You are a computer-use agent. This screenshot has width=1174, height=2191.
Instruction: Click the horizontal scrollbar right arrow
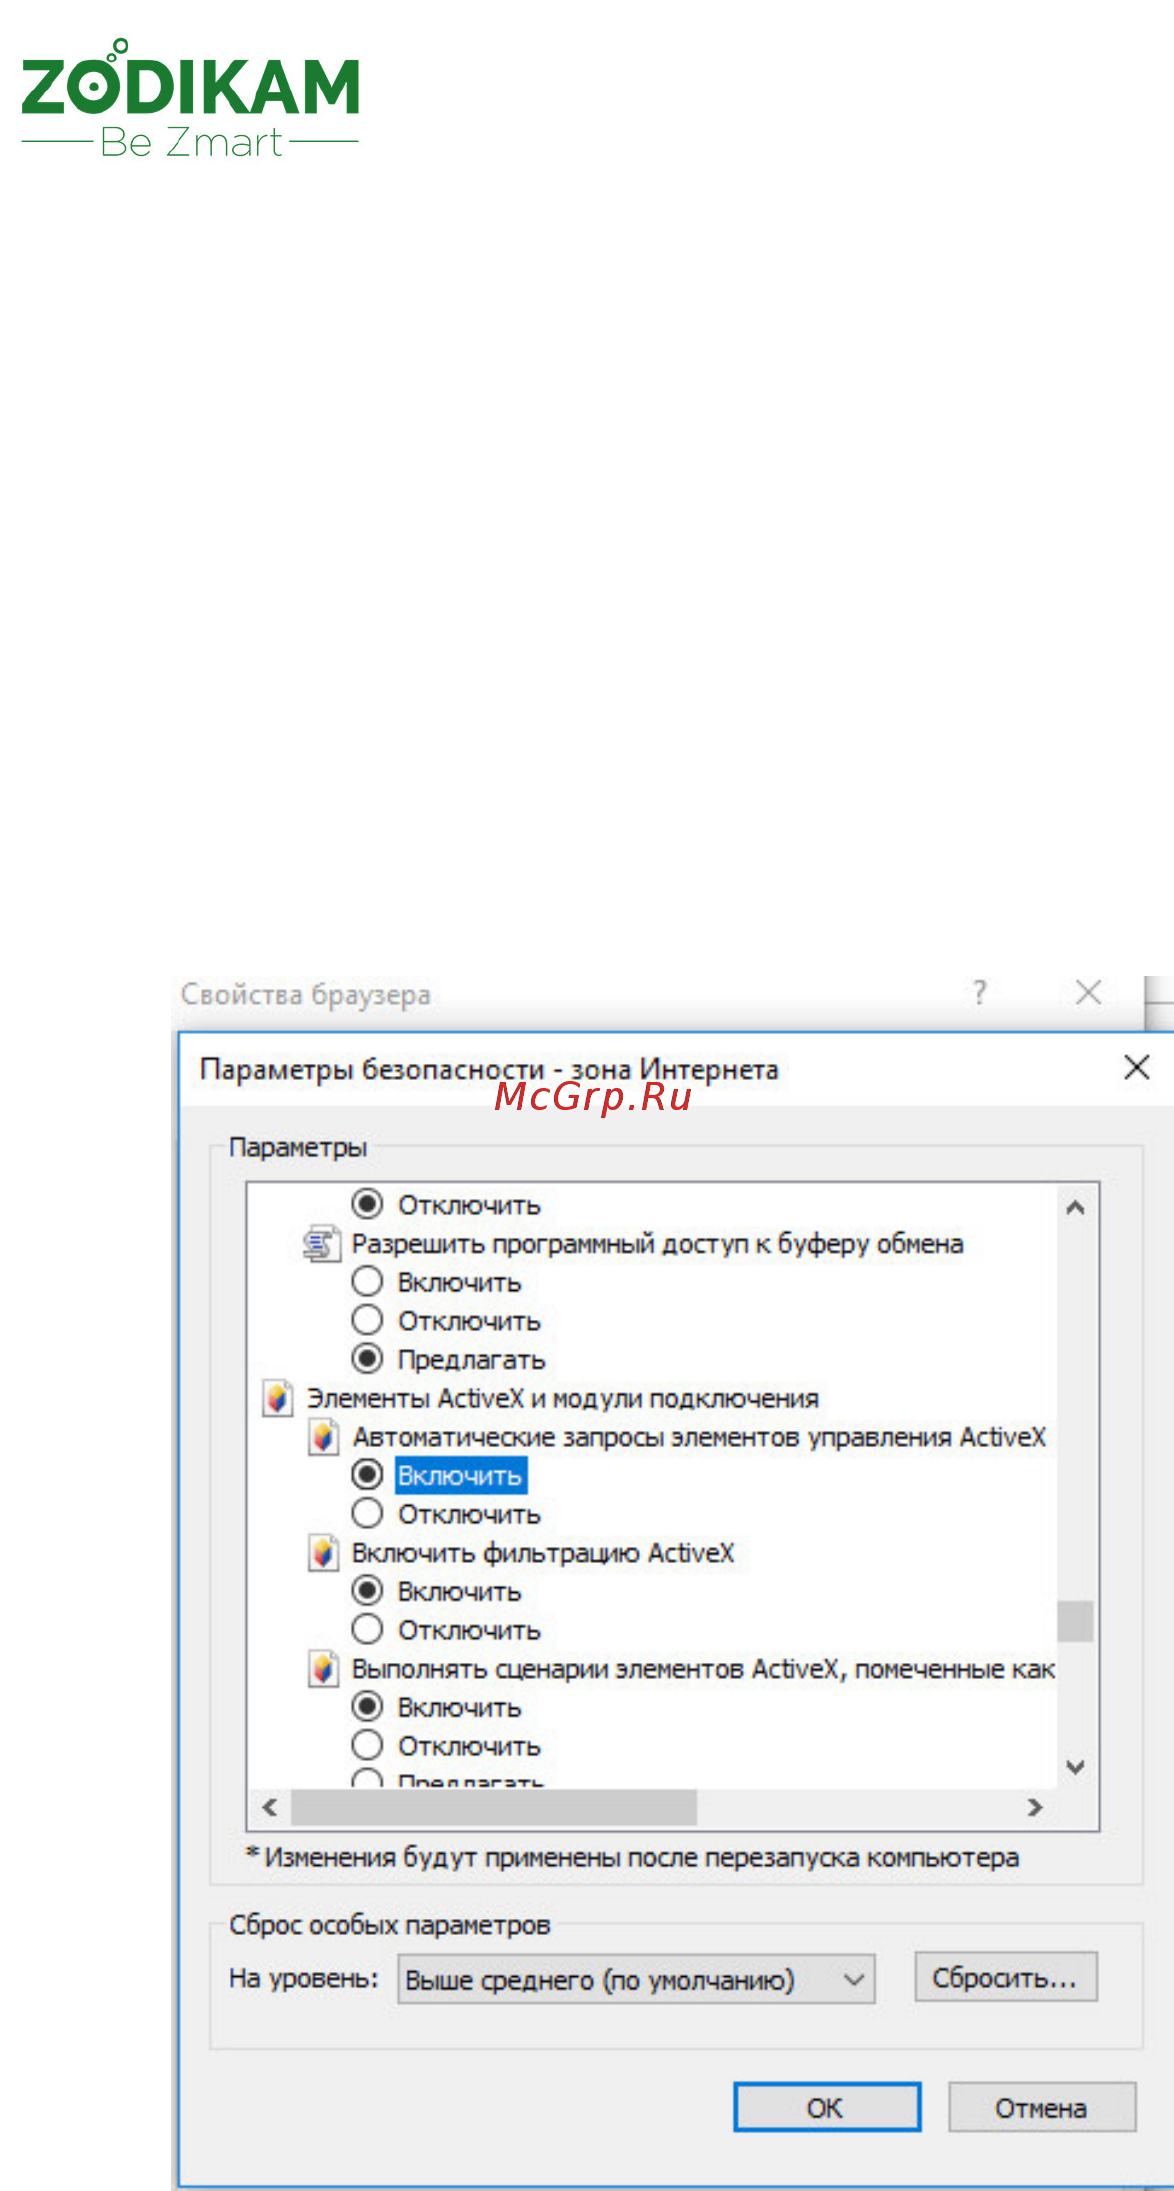pos(1035,1807)
